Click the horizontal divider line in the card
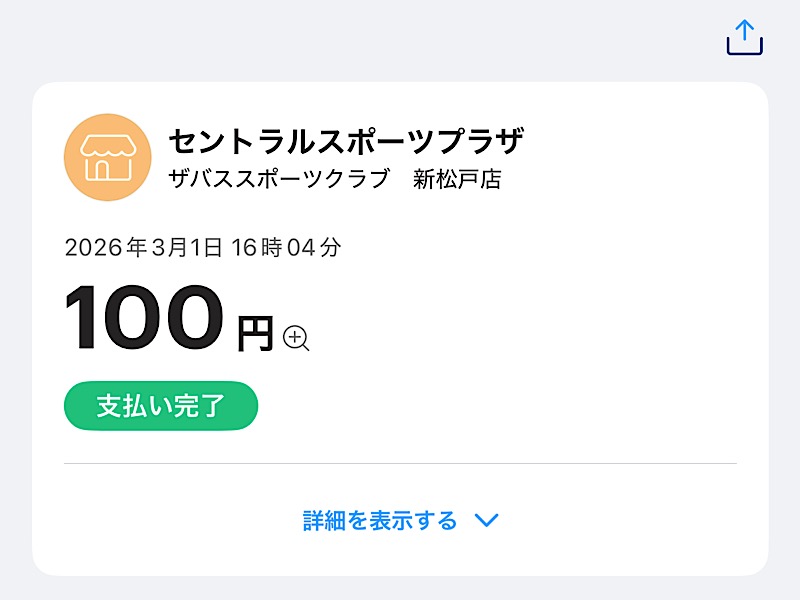The height and width of the screenshot is (600, 800). 400,464
